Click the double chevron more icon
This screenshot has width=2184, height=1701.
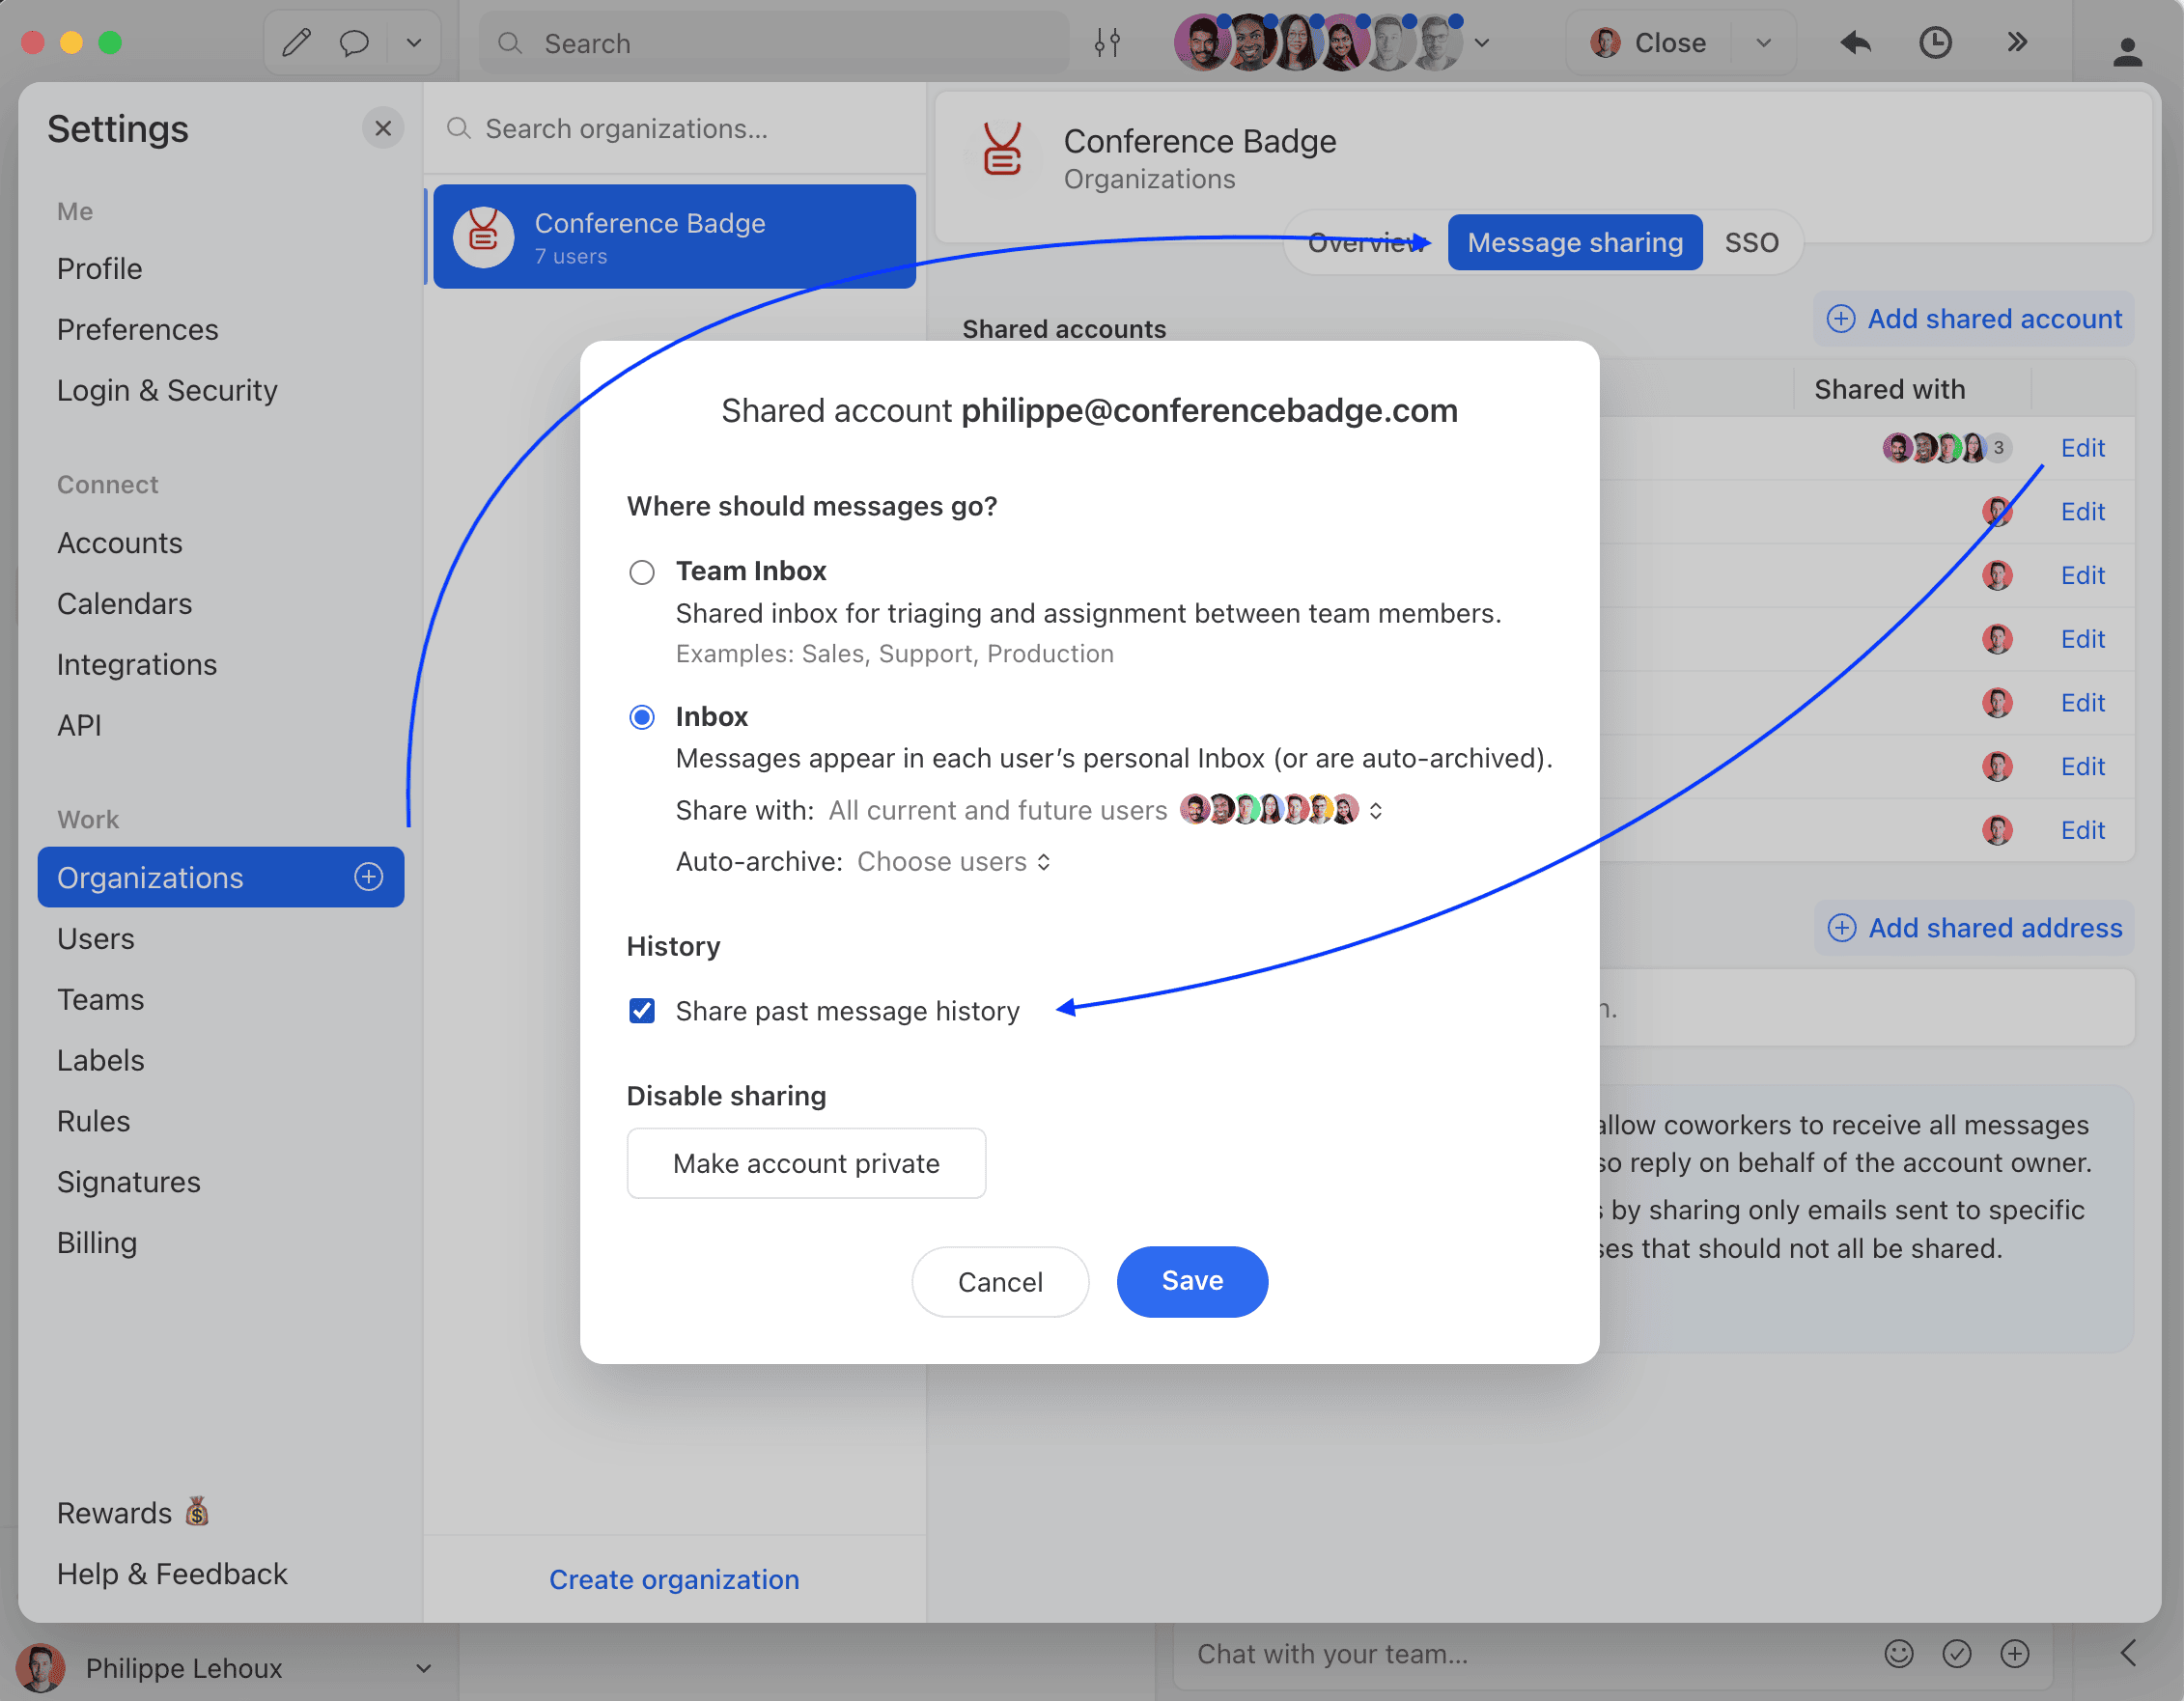point(2017,43)
